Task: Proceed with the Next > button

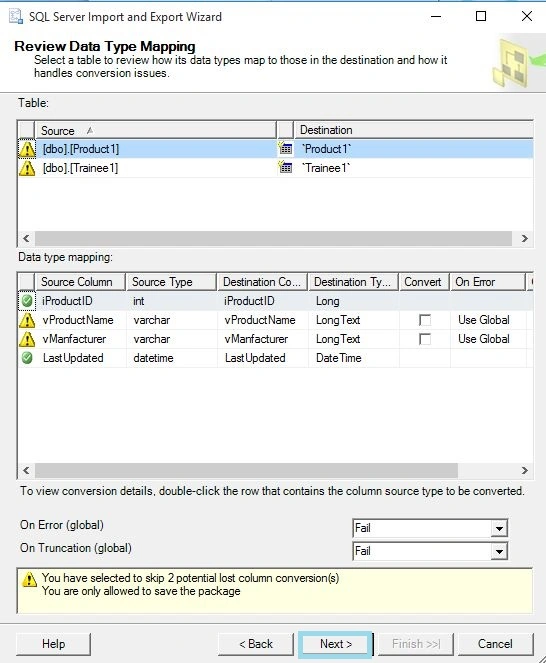Action: (x=336, y=644)
